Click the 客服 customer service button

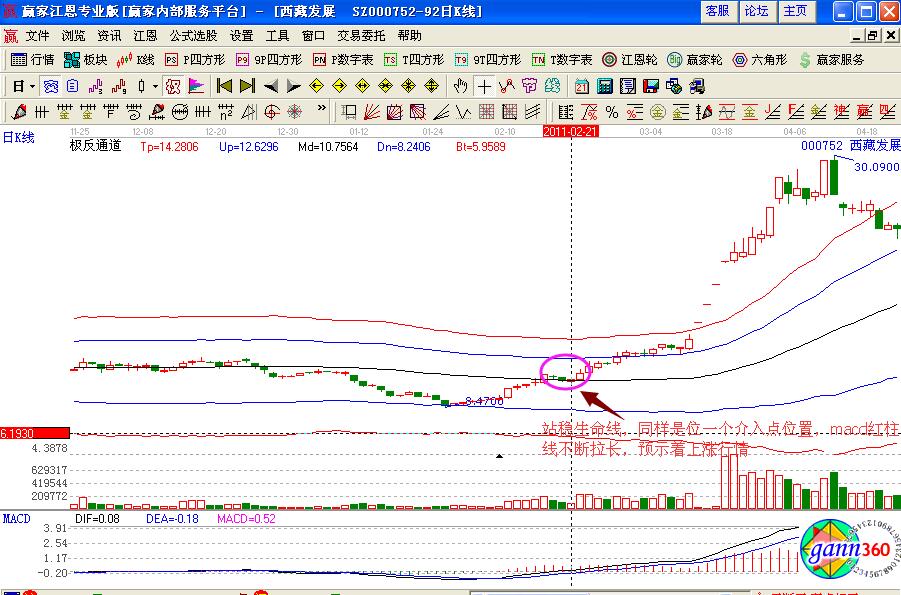(717, 11)
